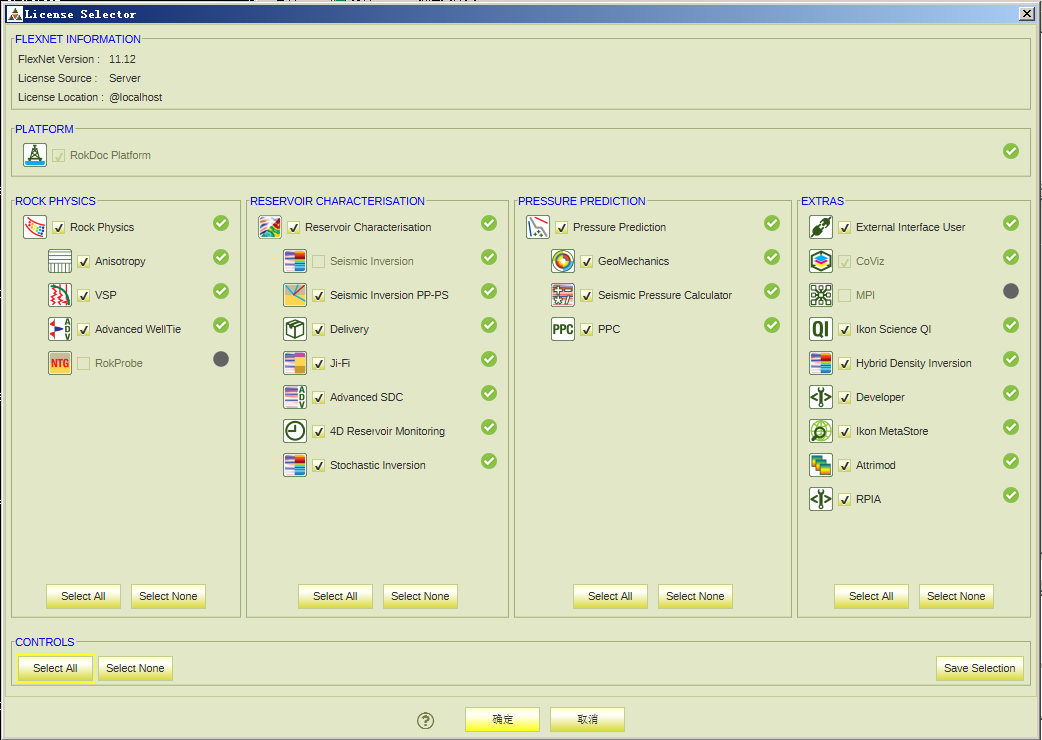Image resolution: width=1042 pixels, height=740 pixels.
Task: Toggle the PPC checkbox
Action: pos(587,329)
